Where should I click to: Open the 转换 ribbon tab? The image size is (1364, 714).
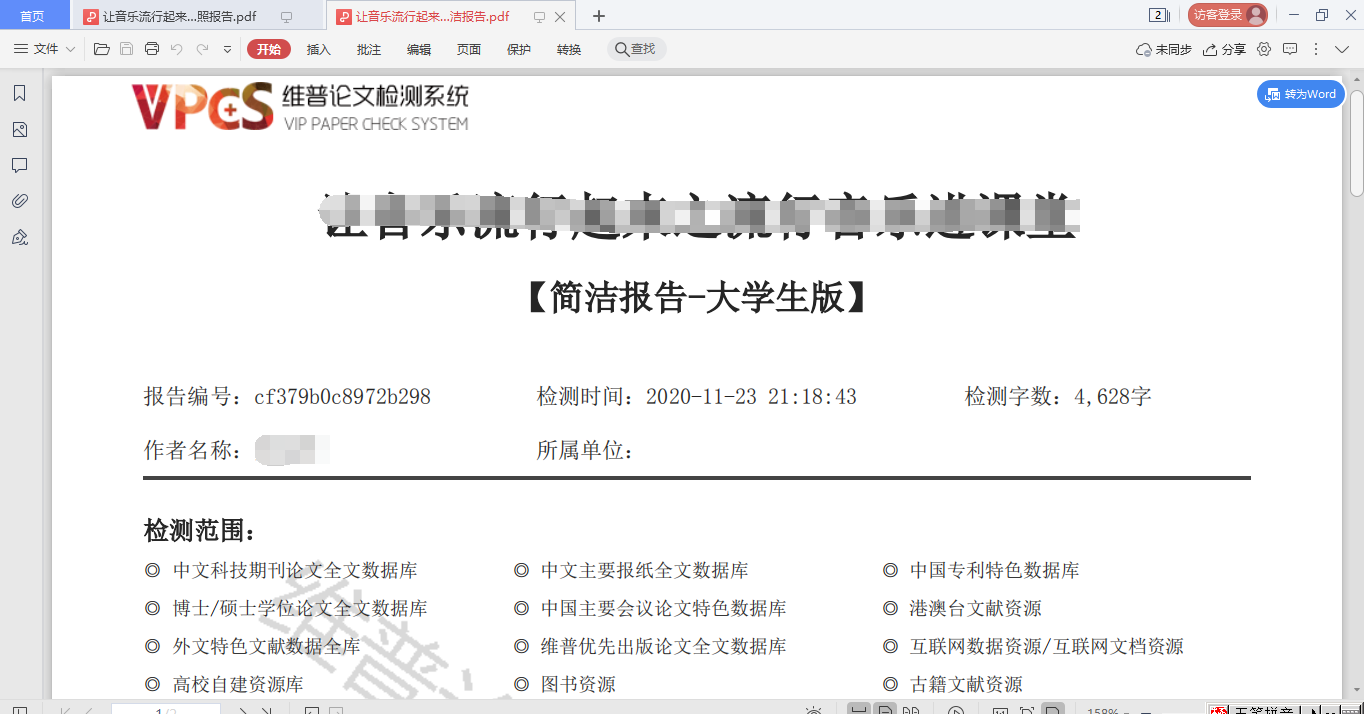(x=569, y=49)
